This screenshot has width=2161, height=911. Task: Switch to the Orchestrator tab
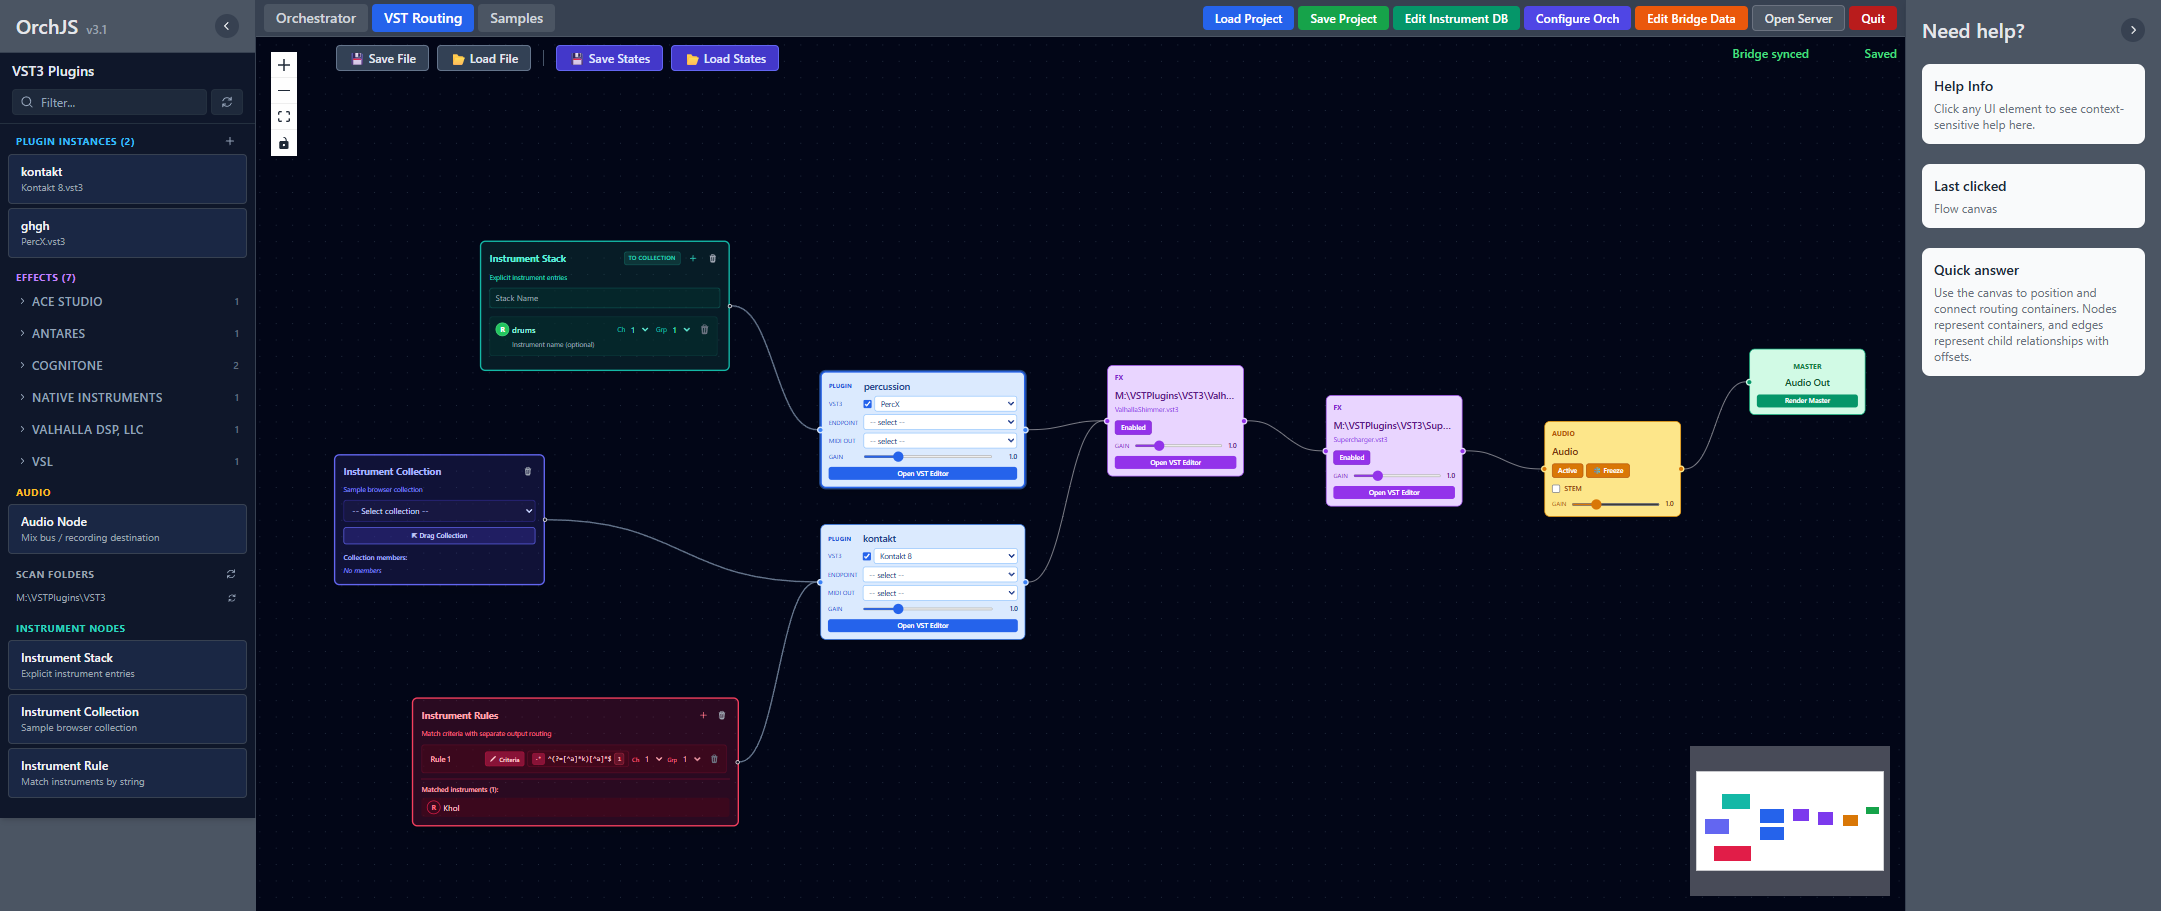316,18
